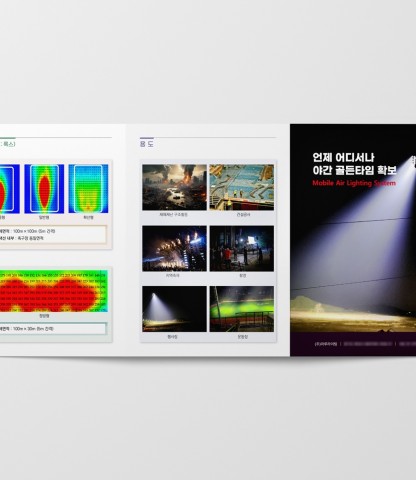Select the construction site aerial photo
Screen dimensions: 416x480
point(242,187)
